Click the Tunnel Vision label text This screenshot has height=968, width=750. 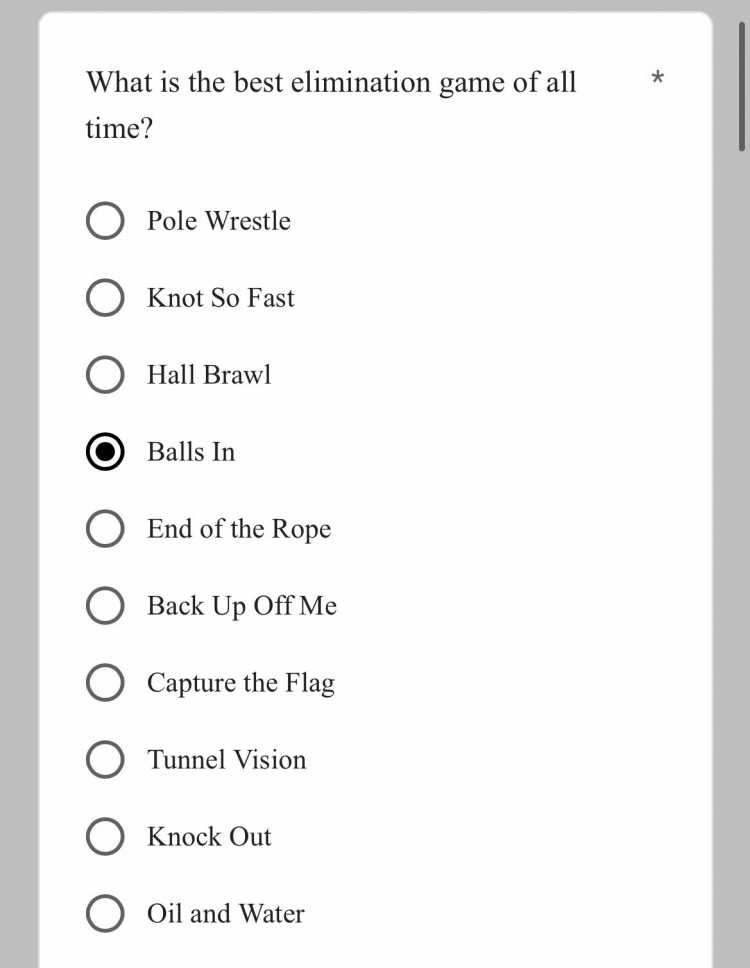(x=227, y=759)
